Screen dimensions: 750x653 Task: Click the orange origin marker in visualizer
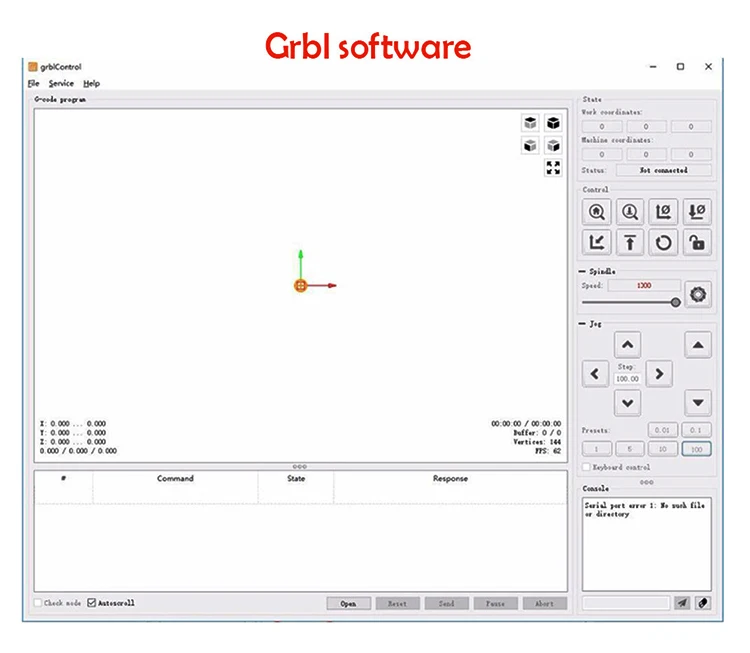300,286
